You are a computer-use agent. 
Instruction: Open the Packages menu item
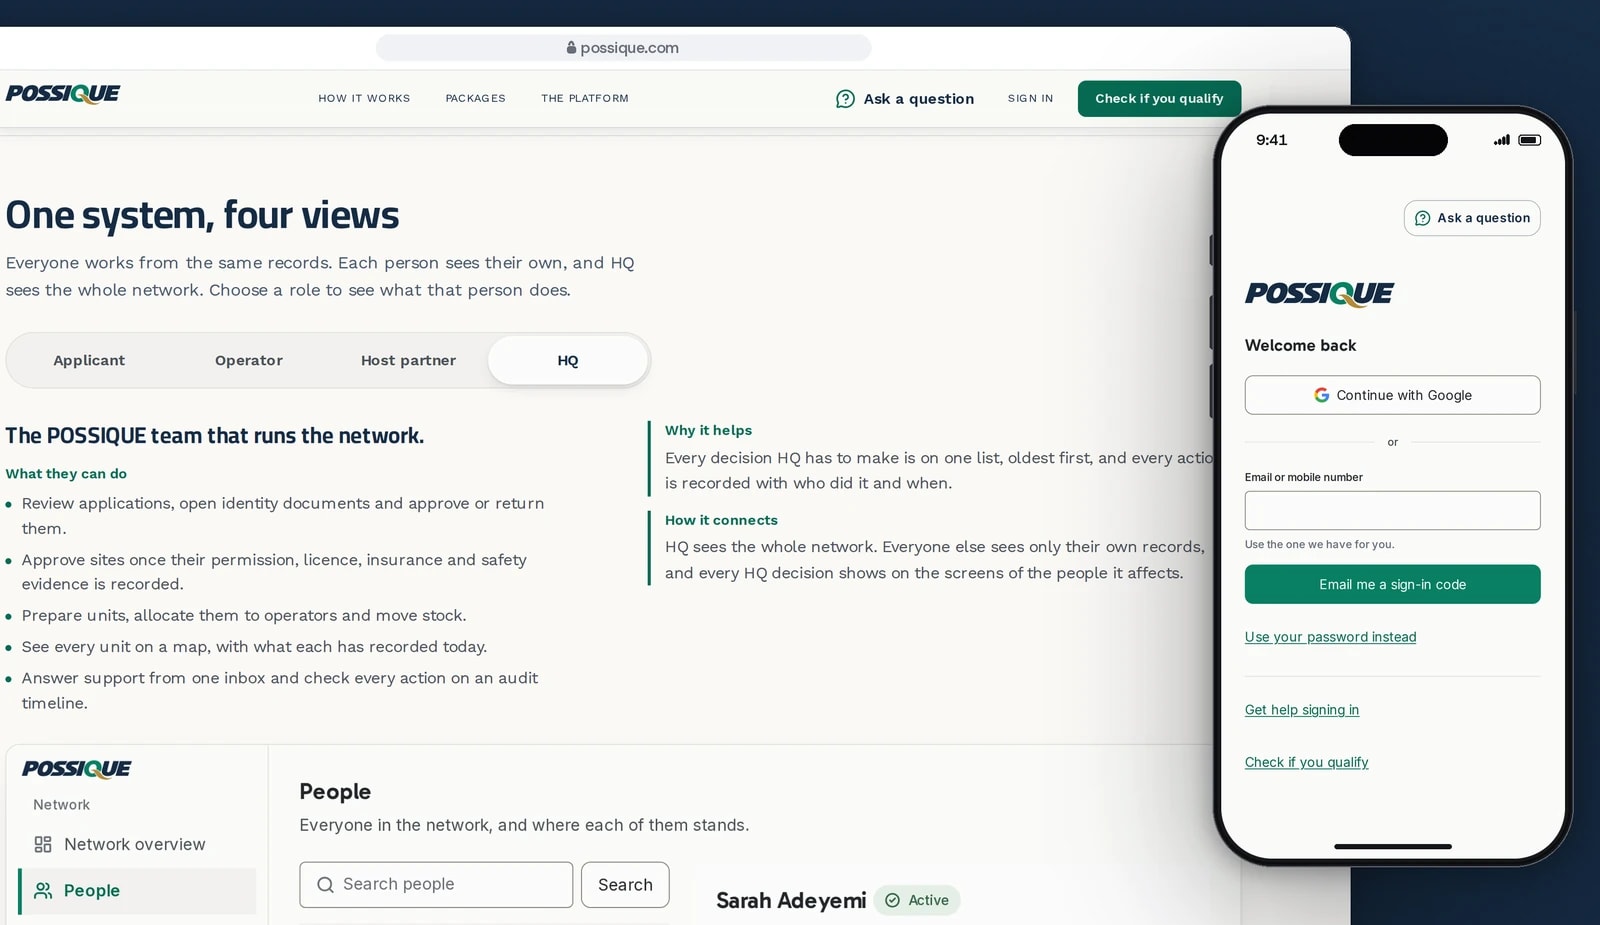click(x=475, y=99)
